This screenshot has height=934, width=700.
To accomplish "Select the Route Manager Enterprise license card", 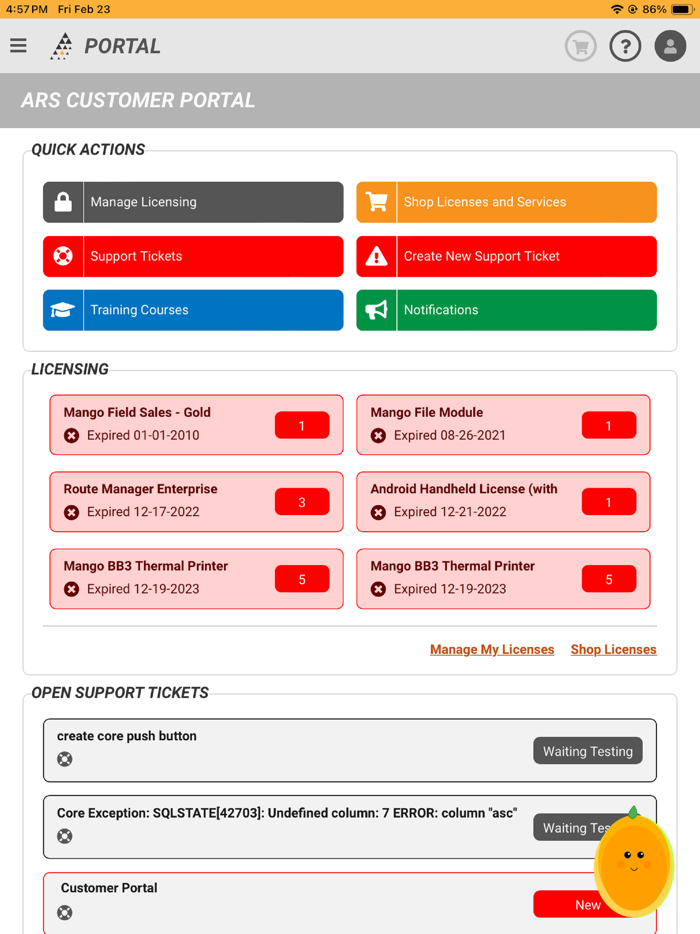I will point(196,502).
